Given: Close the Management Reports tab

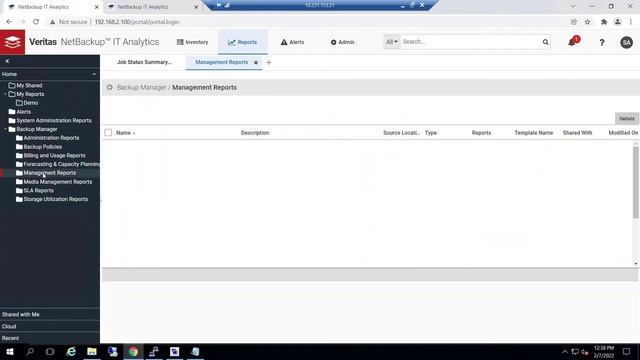Looking at the screenshot, I should pos(256,62).
